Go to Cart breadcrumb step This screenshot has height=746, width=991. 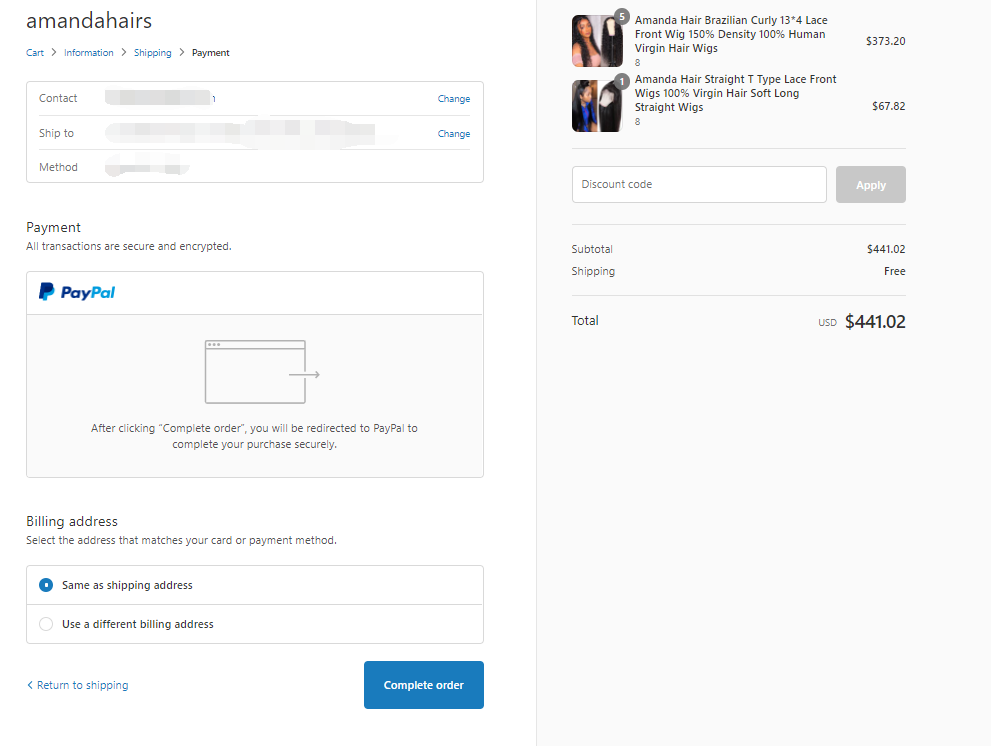pos(35,53)
